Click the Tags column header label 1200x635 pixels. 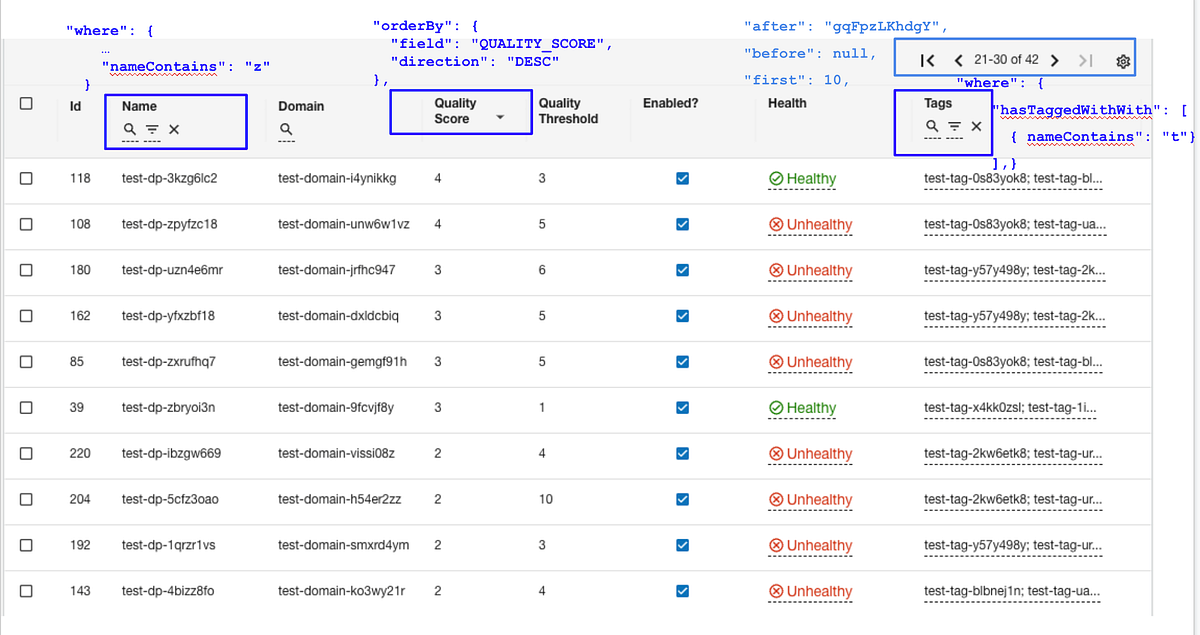pos(938,103)
